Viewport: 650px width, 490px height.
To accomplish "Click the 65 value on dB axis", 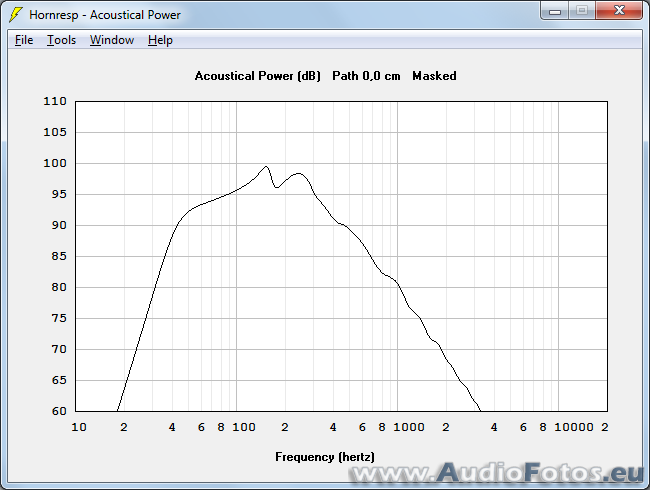I will tap(59, 380).
